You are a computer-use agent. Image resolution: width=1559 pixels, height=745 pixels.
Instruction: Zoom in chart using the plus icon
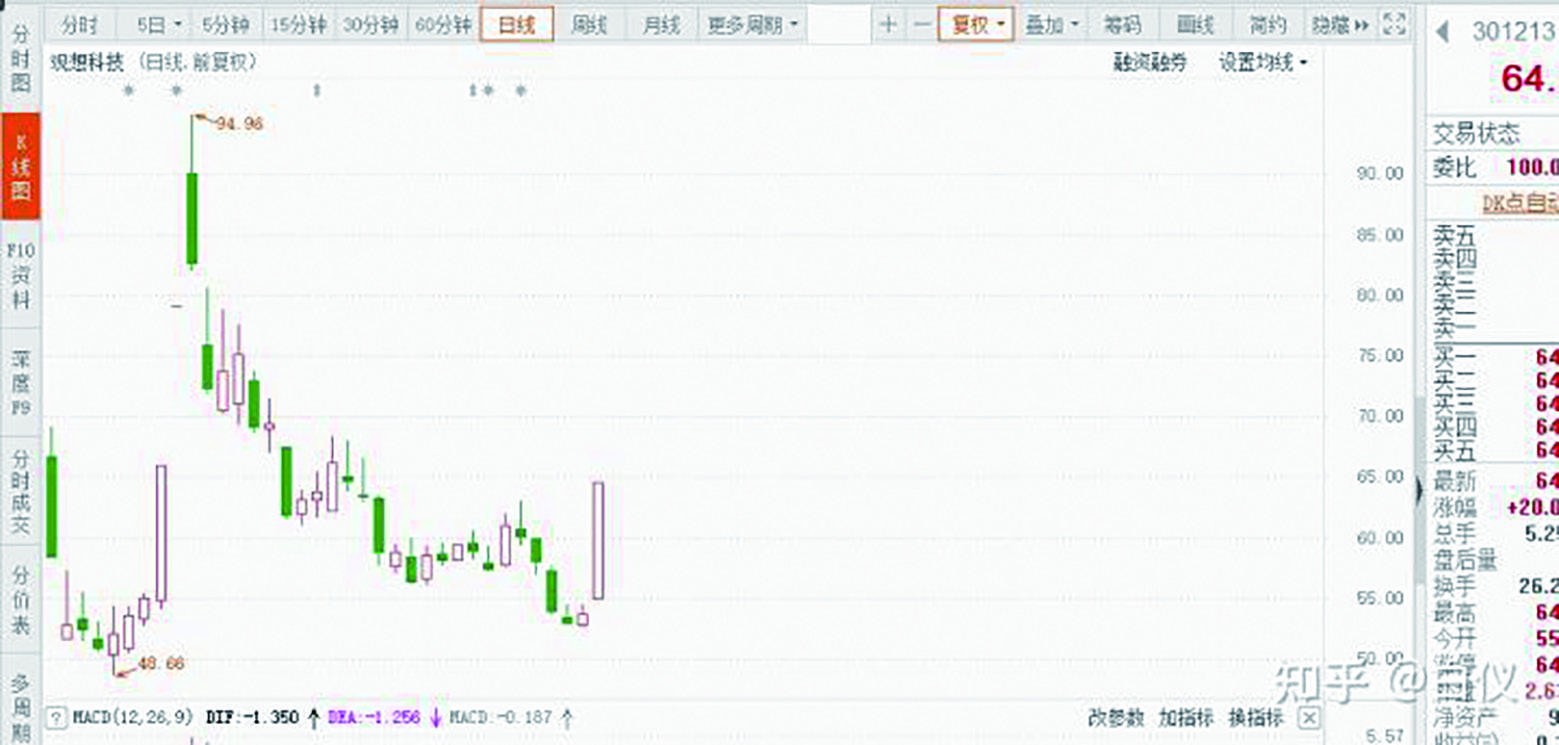pos(886,24)
